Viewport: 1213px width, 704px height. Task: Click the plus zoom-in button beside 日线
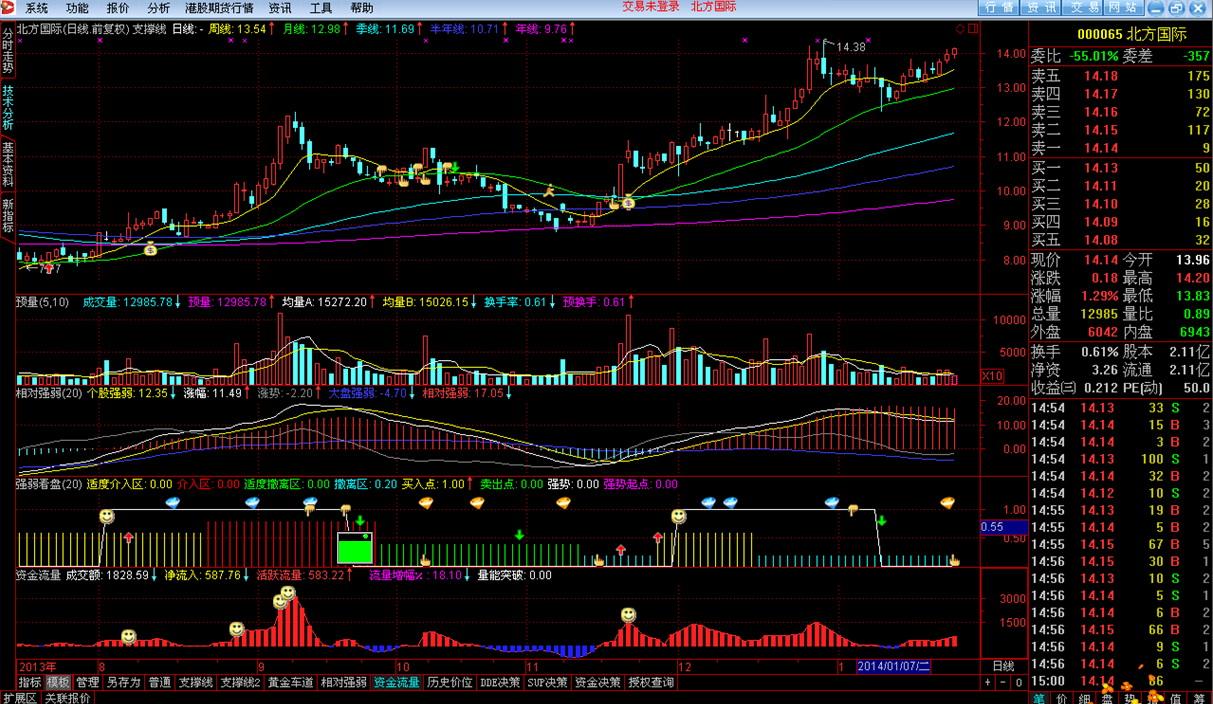[988, 682]
